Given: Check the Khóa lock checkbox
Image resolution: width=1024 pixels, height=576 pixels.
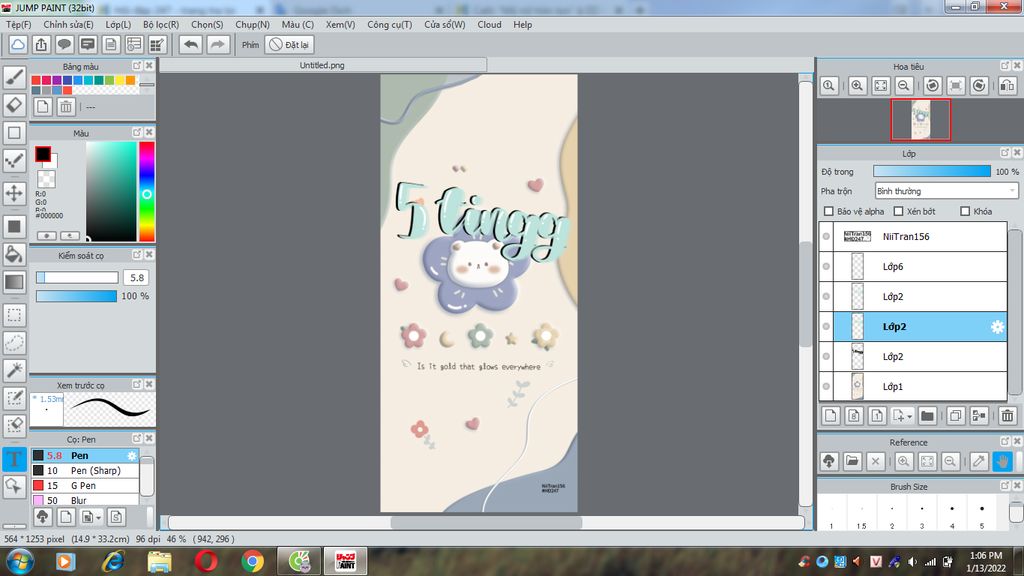Looking at the screenshot, I should tap(965, 211).
